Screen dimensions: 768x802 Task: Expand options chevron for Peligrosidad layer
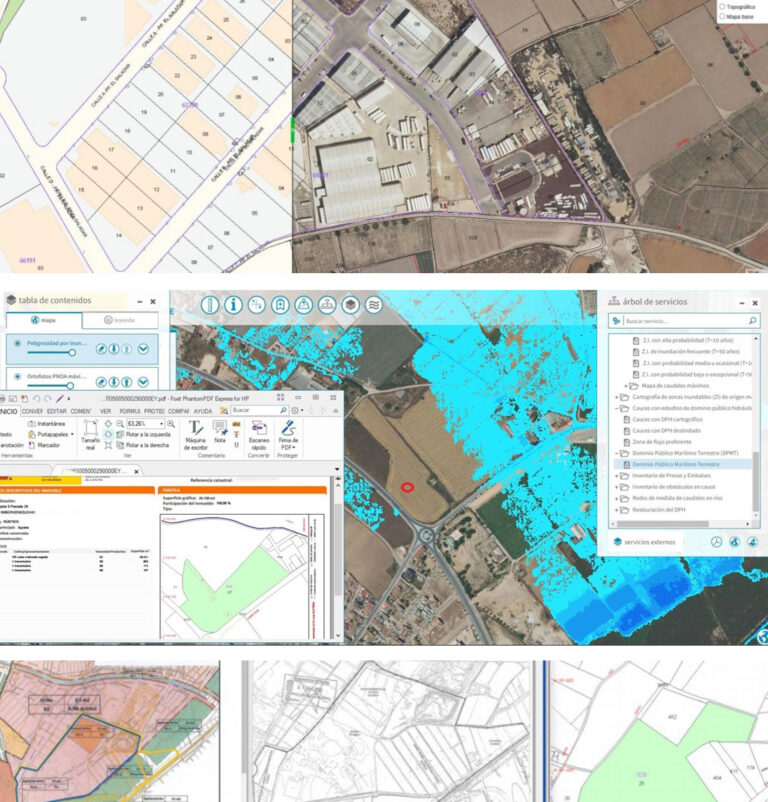144,348
